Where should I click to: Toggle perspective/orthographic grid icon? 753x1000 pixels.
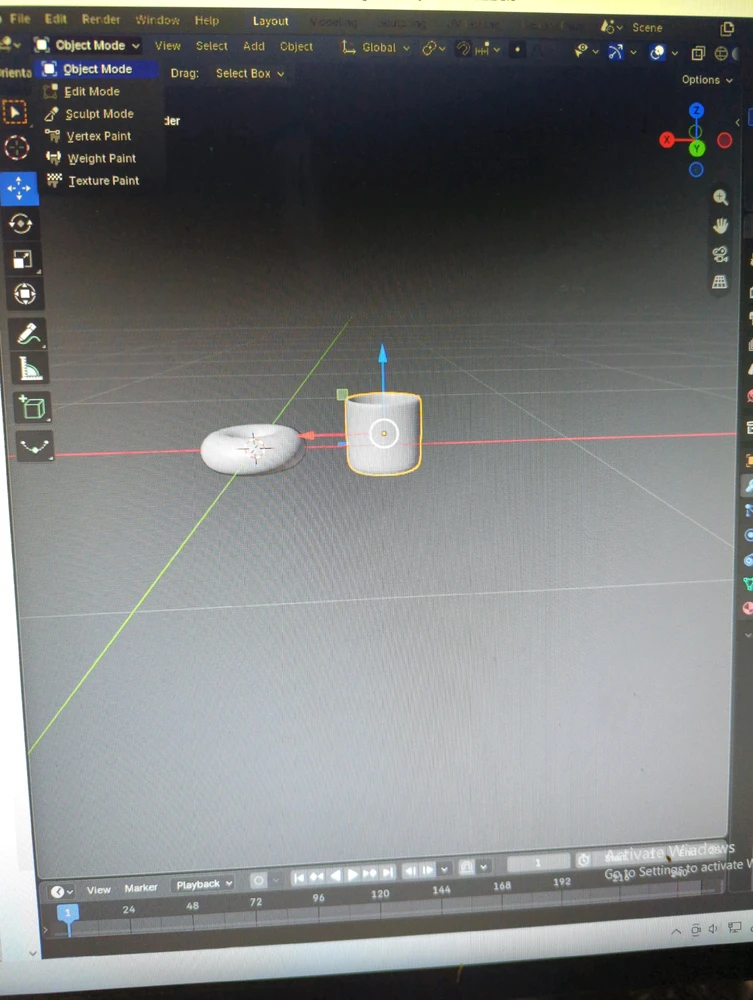(720, 282)
